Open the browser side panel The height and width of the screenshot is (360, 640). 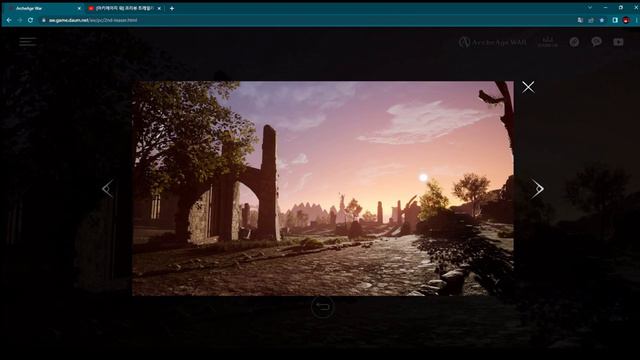coord(615,20)
